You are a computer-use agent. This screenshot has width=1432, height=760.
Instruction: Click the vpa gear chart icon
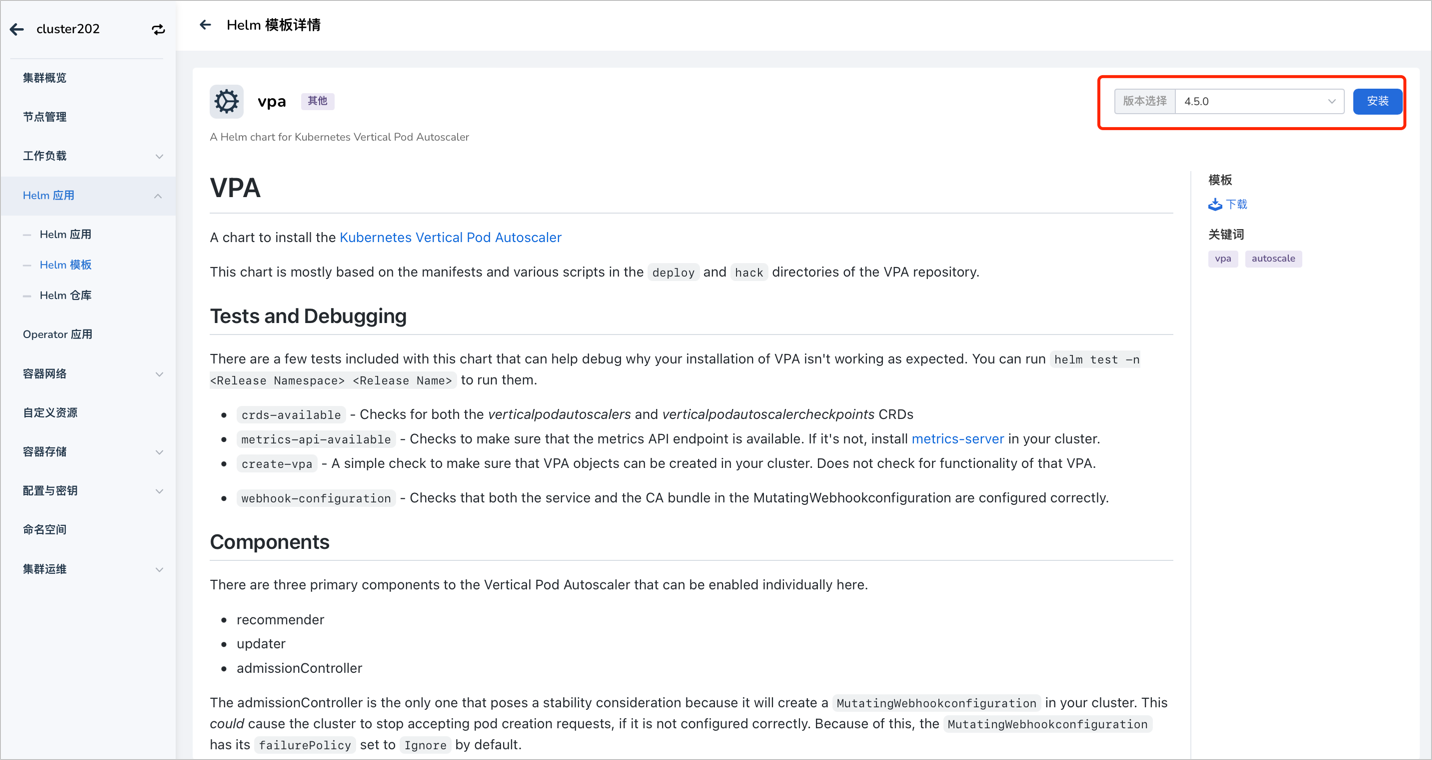[227, 101]
